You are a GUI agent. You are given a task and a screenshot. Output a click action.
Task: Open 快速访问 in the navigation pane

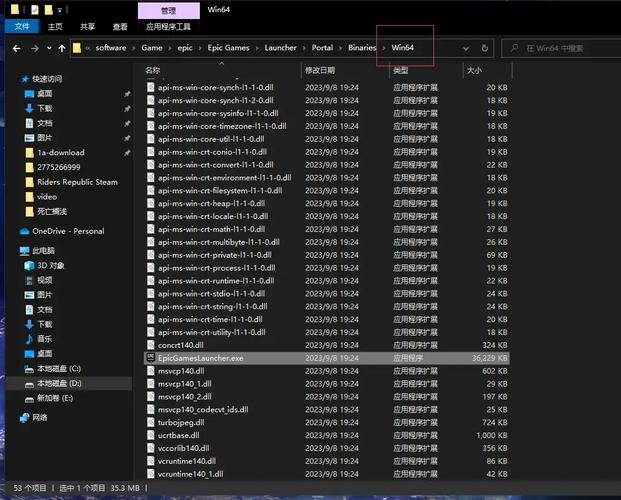pos(47,79)
